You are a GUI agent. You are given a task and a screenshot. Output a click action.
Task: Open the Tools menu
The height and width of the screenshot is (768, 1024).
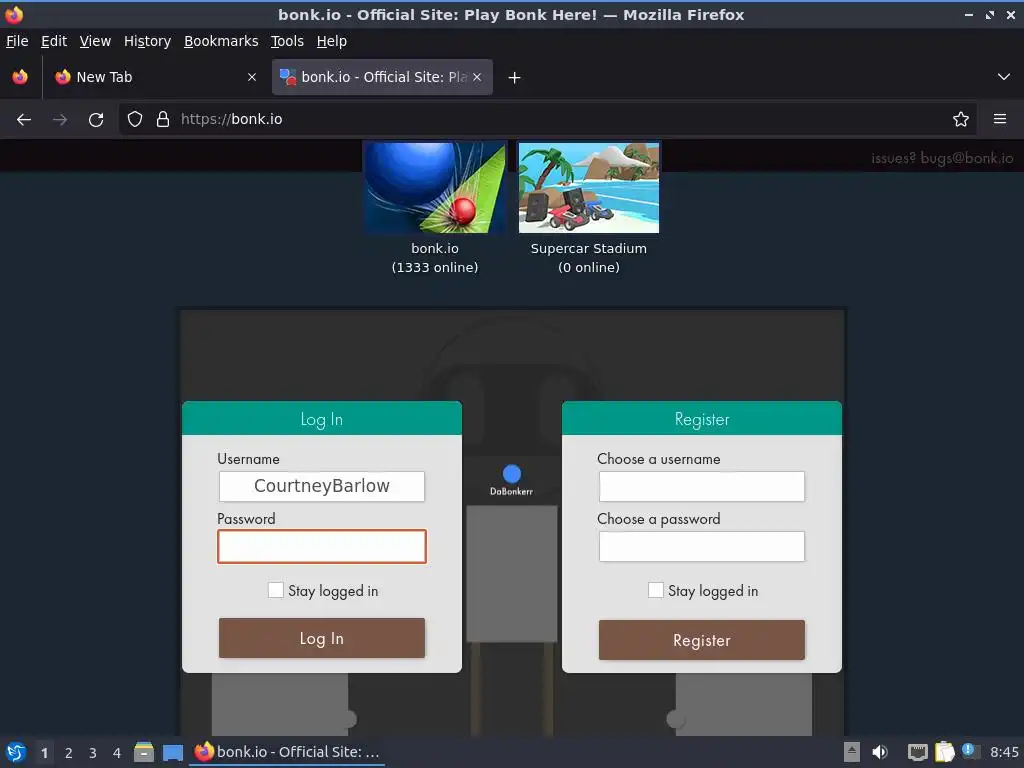[x=287, y=41]
